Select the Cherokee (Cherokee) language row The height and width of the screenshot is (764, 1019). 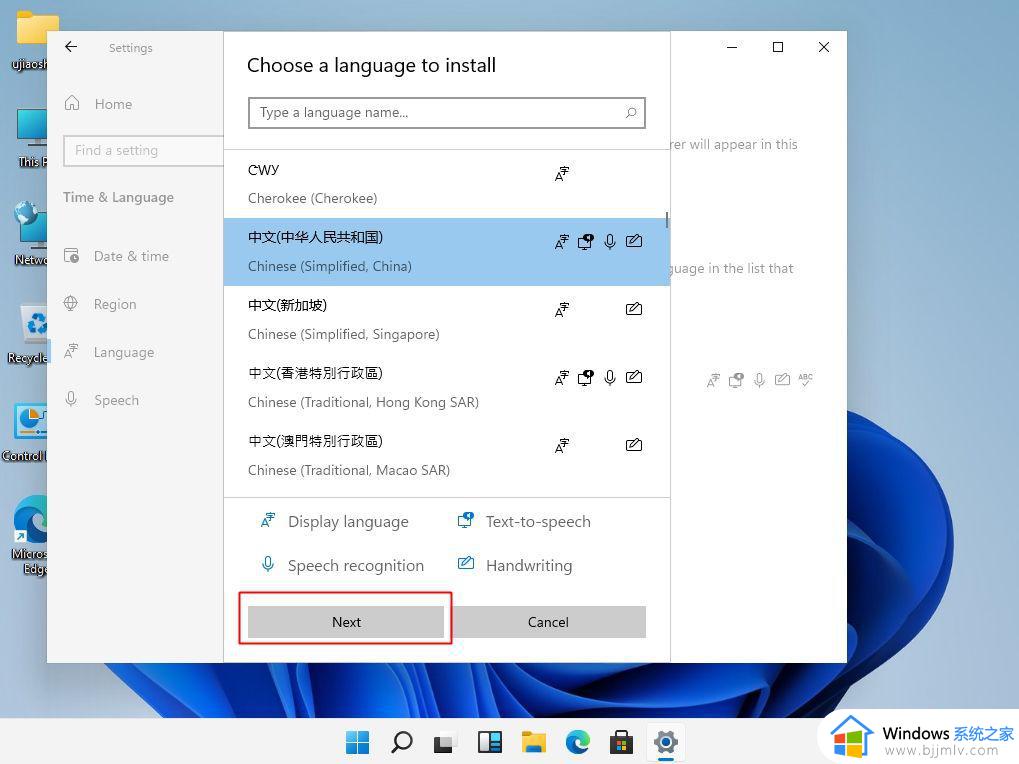click(446, 184)
